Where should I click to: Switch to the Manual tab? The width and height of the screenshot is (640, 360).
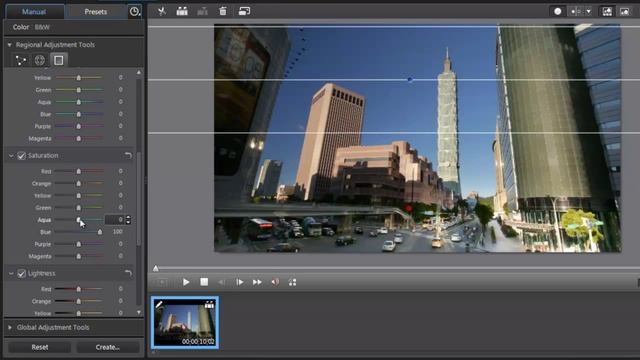tap(34, 11)
